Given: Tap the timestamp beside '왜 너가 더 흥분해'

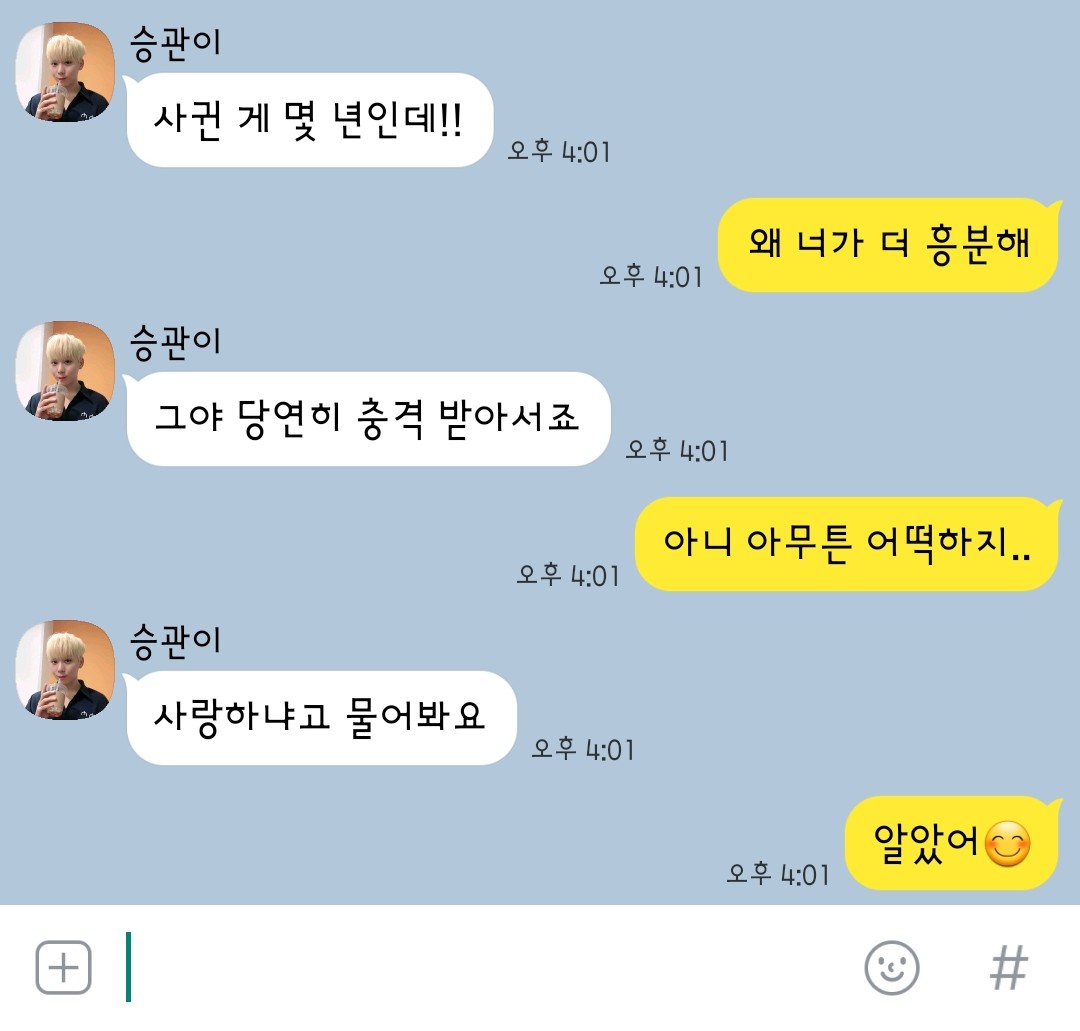Looking at the screenshot, I should [651, 276].
